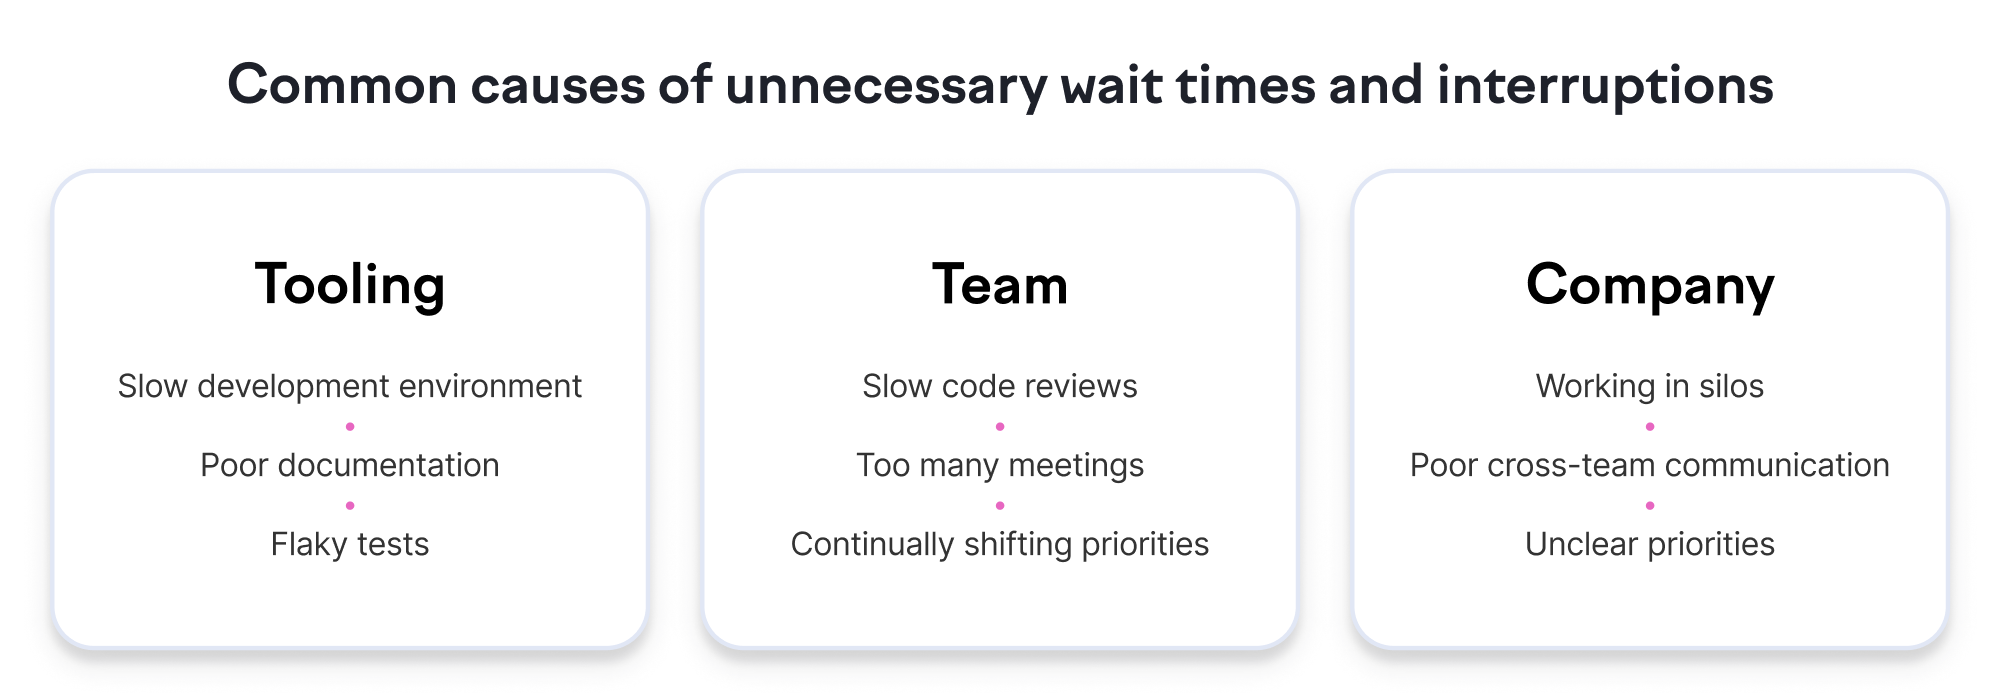This screenshot has width=2000, height=696.
Task: Select the Team card heading
Action: (x=1000, y=284)
